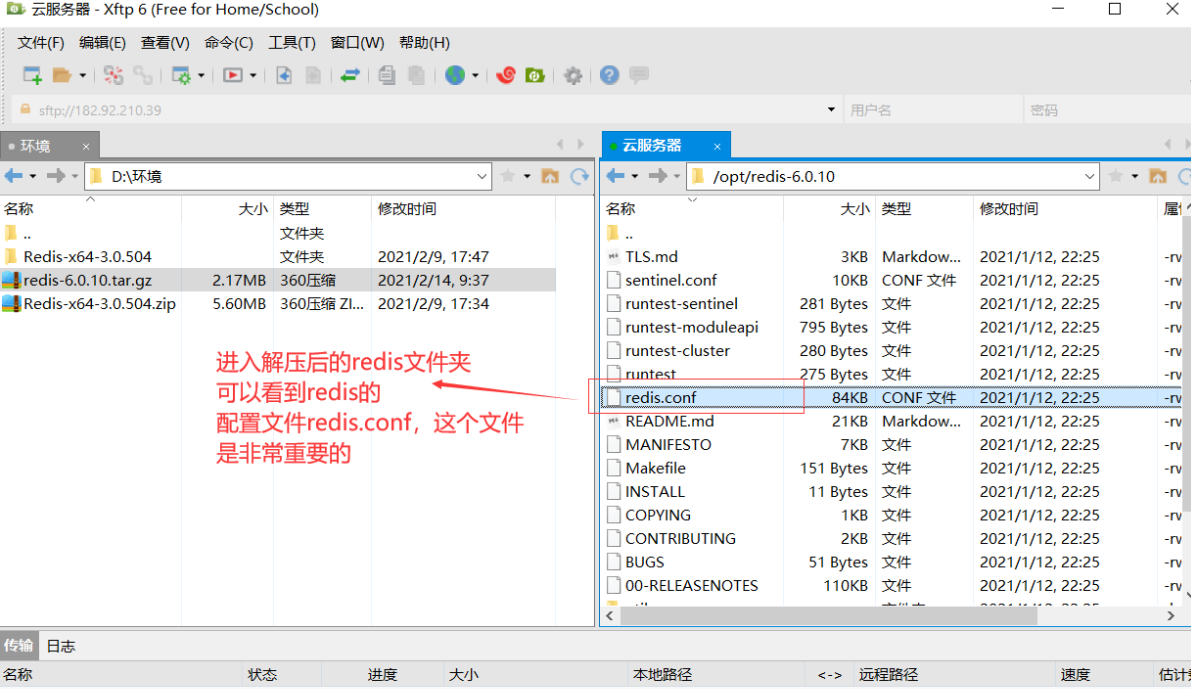Click the remote pane horizontal scrollbar

(829, 616)
